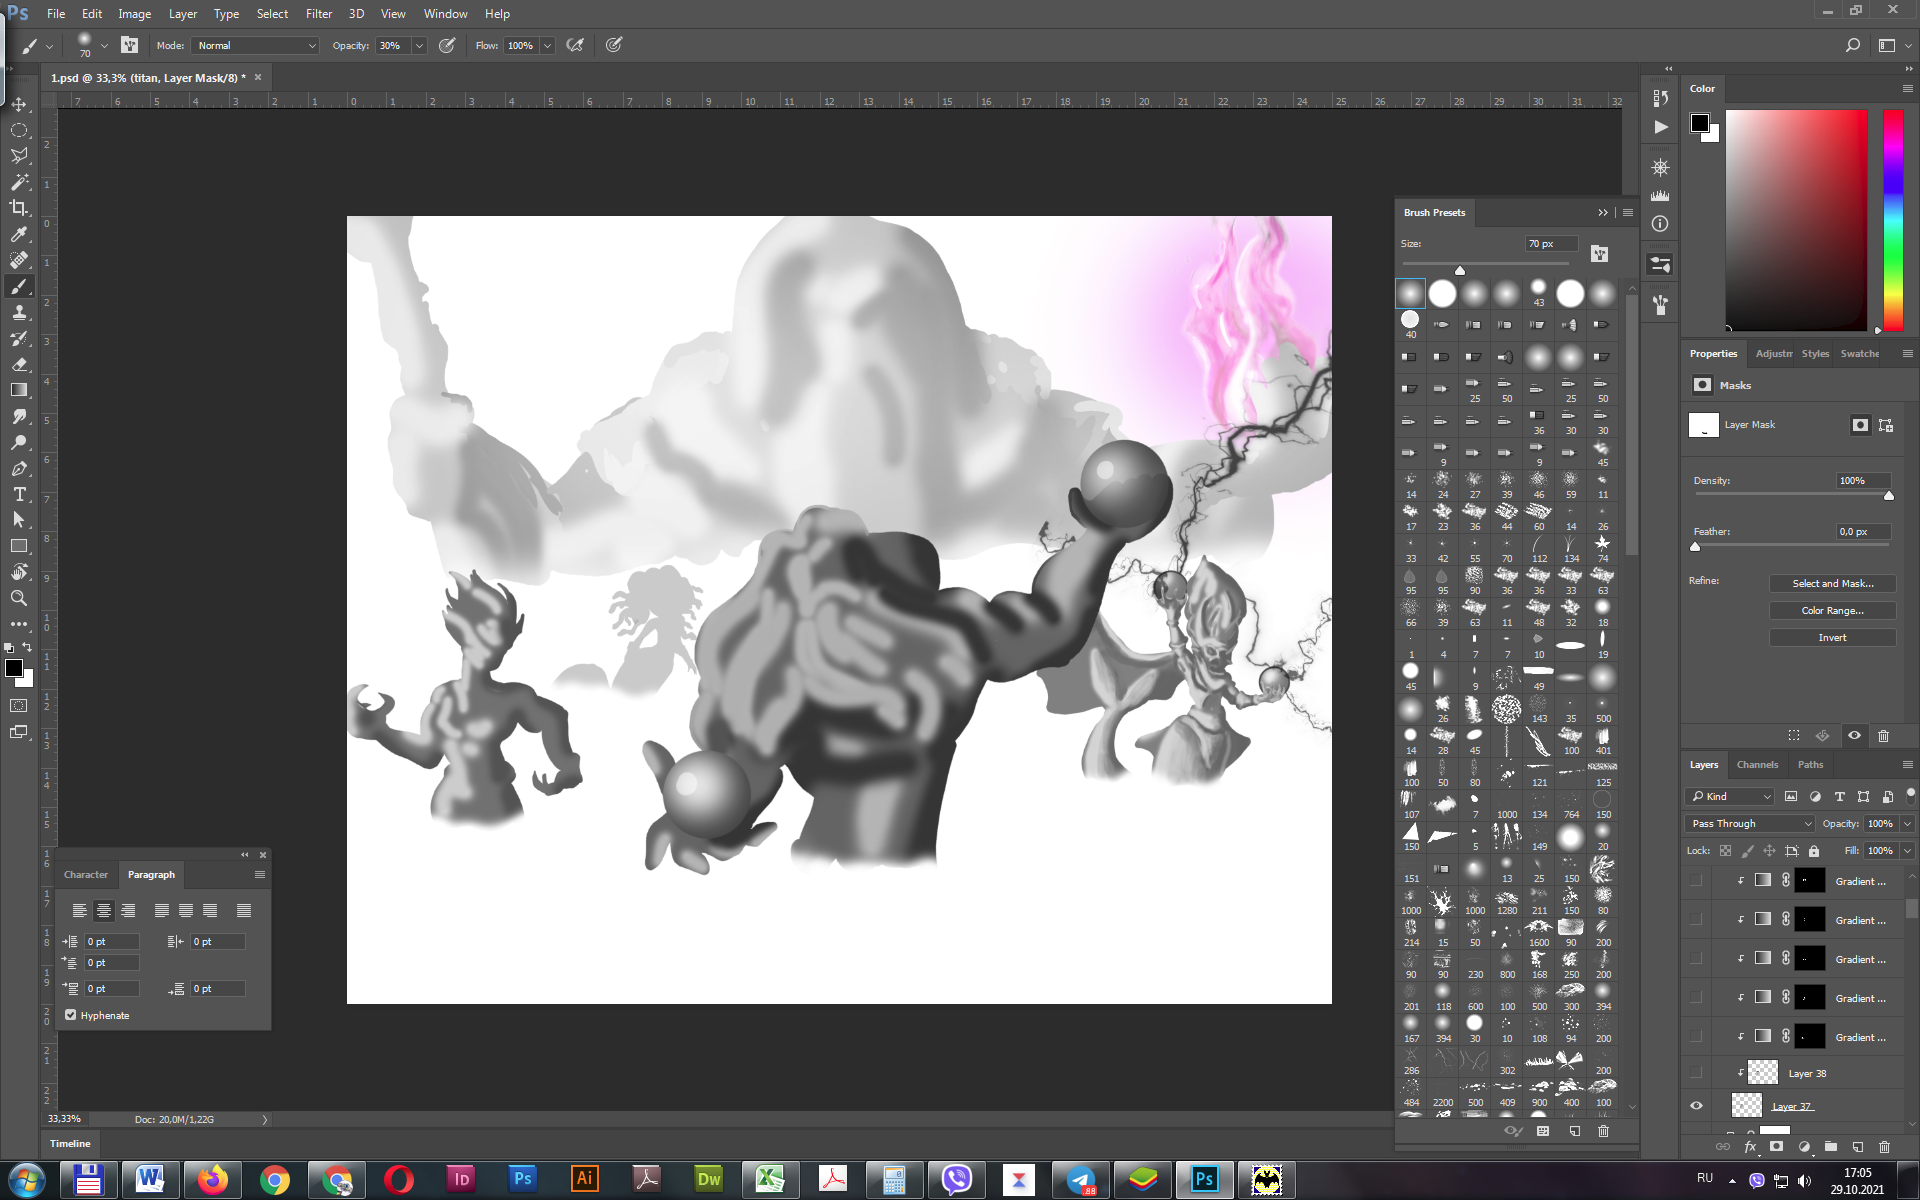This screenshot has height=1200, width=1920.
Task: Open the Opacity dropdown arrow in options bar
Action: [x=419, y=45]
